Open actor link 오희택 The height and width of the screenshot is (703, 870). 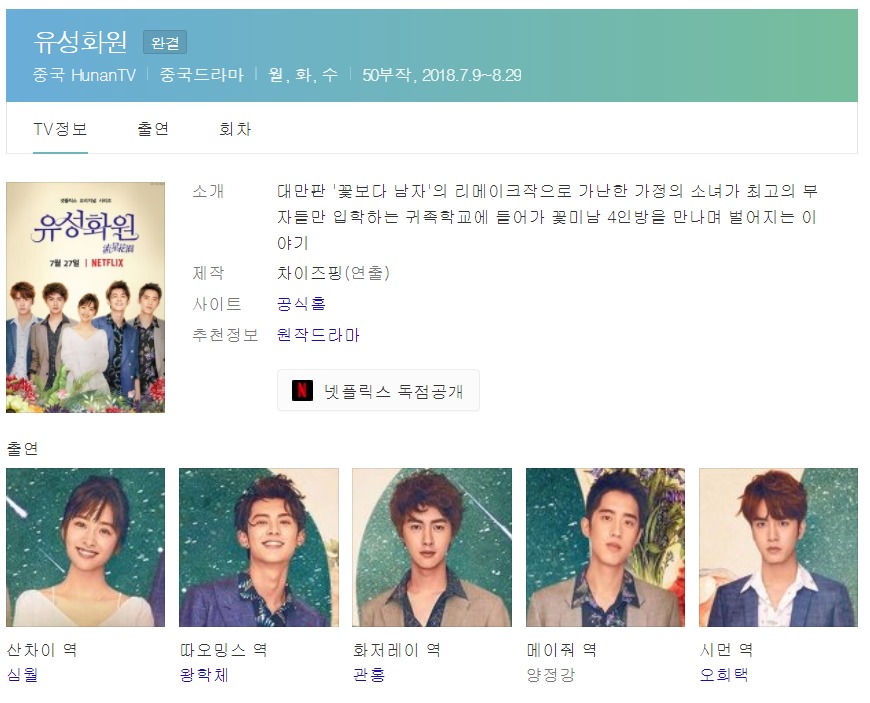724,675
